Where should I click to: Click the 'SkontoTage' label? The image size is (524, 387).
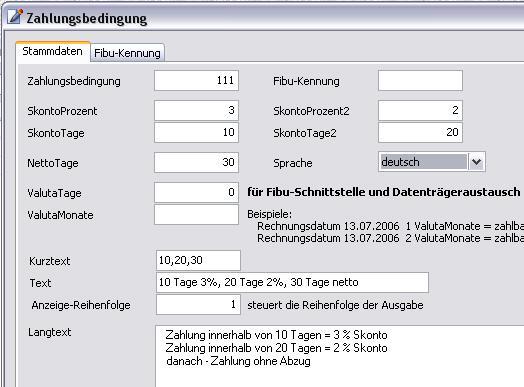(56, 133)
